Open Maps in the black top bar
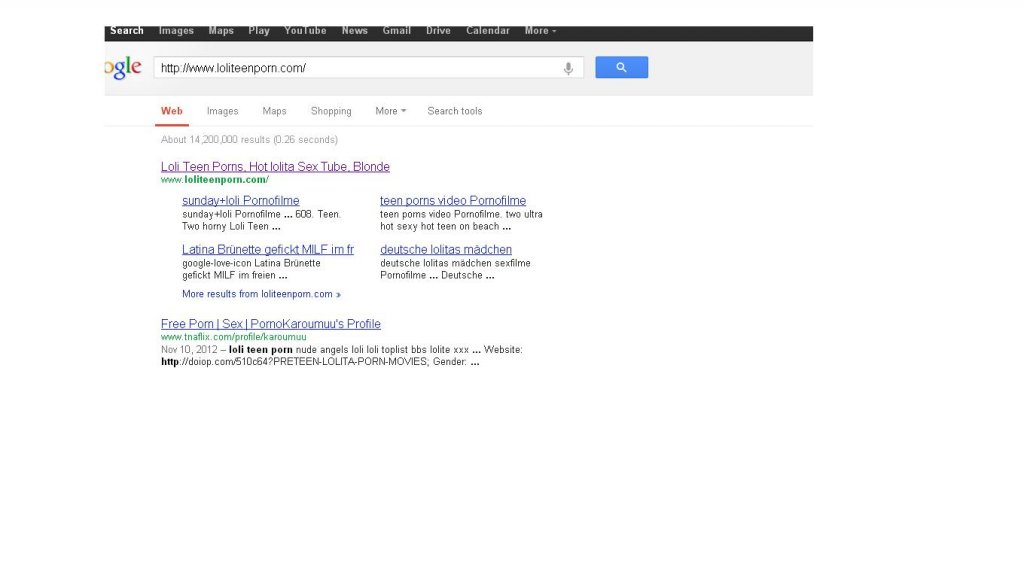The height and width of the screenshot is (578, 1024). (x=221, y=31)
